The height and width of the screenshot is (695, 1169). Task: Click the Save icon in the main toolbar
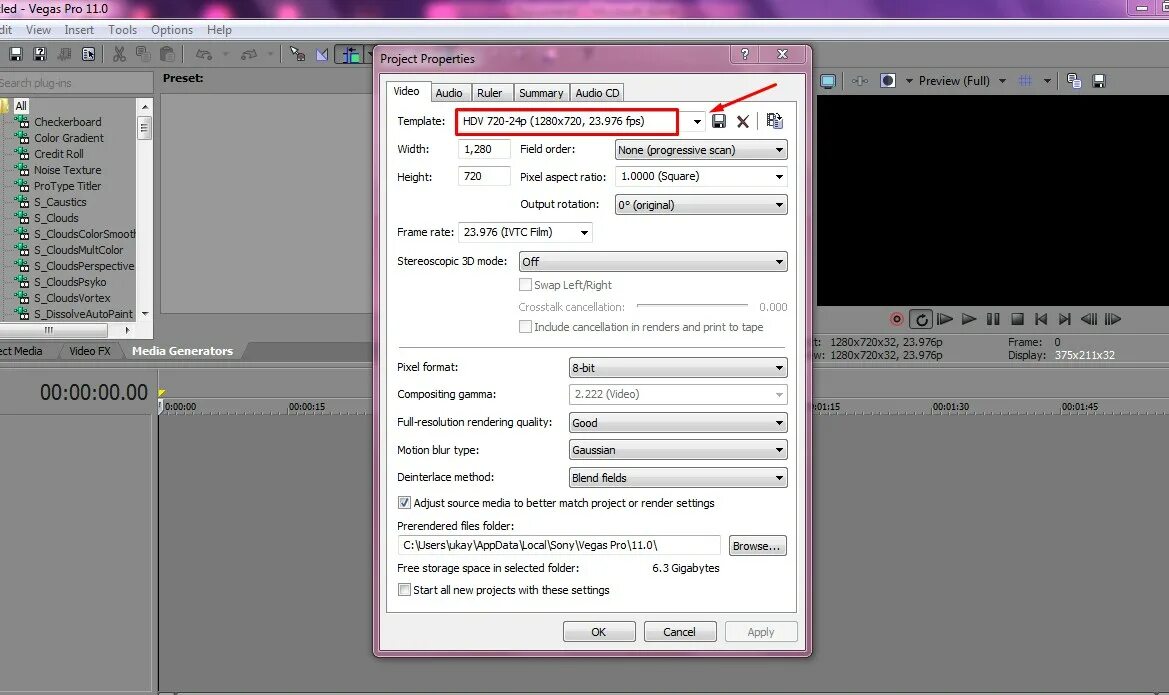tap(16, 54)
